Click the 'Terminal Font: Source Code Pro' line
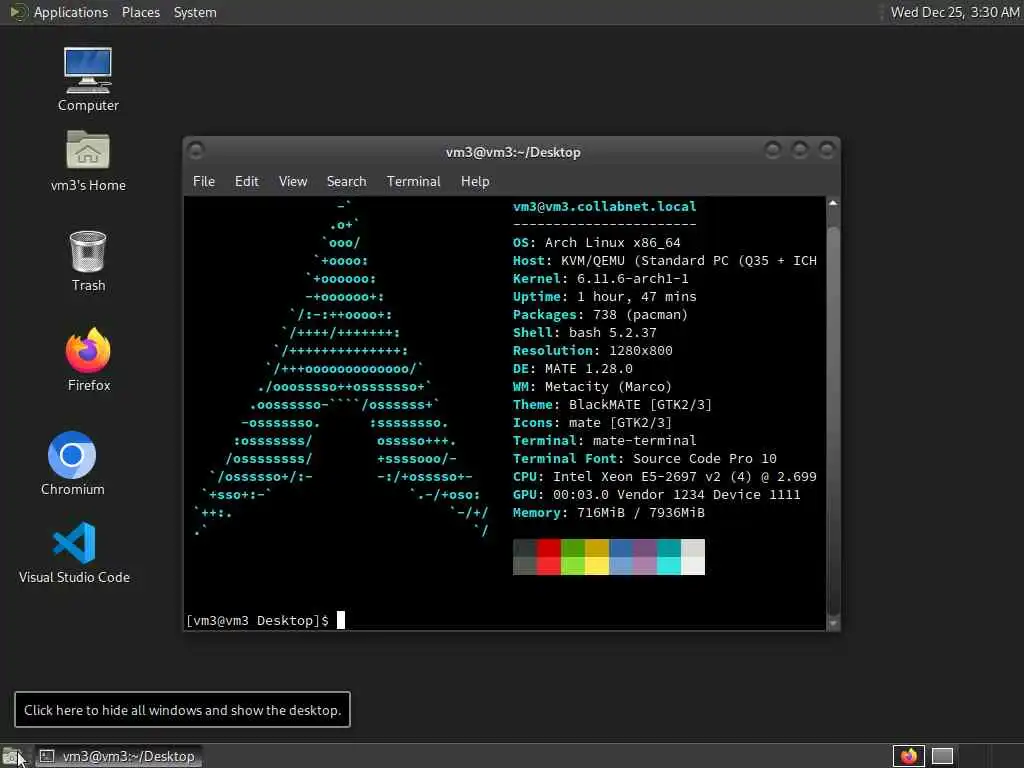The image size is (1024, 768). (x=645, y=458)
